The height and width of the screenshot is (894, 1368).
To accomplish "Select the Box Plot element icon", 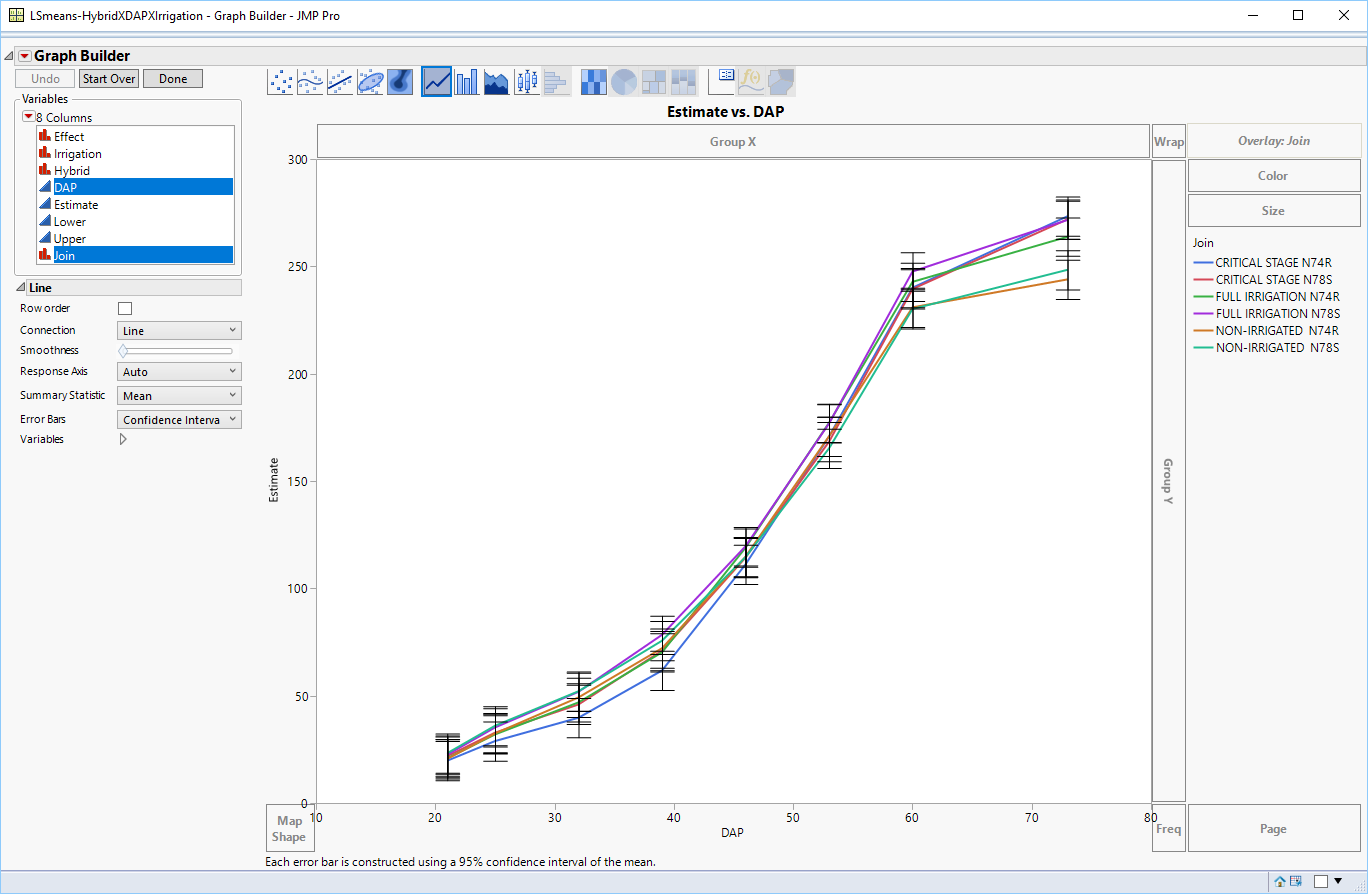I will click(x=526, y=82).
